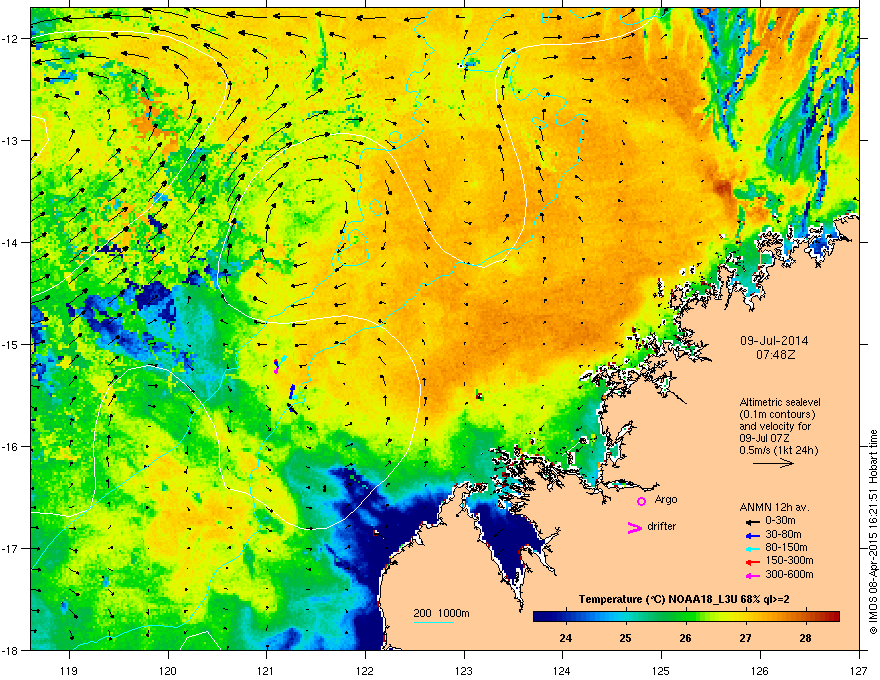This screenshot has height=680, width=880.
Task: Click the cyan 200/1000m bathymetry legend line
Action: (433, 623)
